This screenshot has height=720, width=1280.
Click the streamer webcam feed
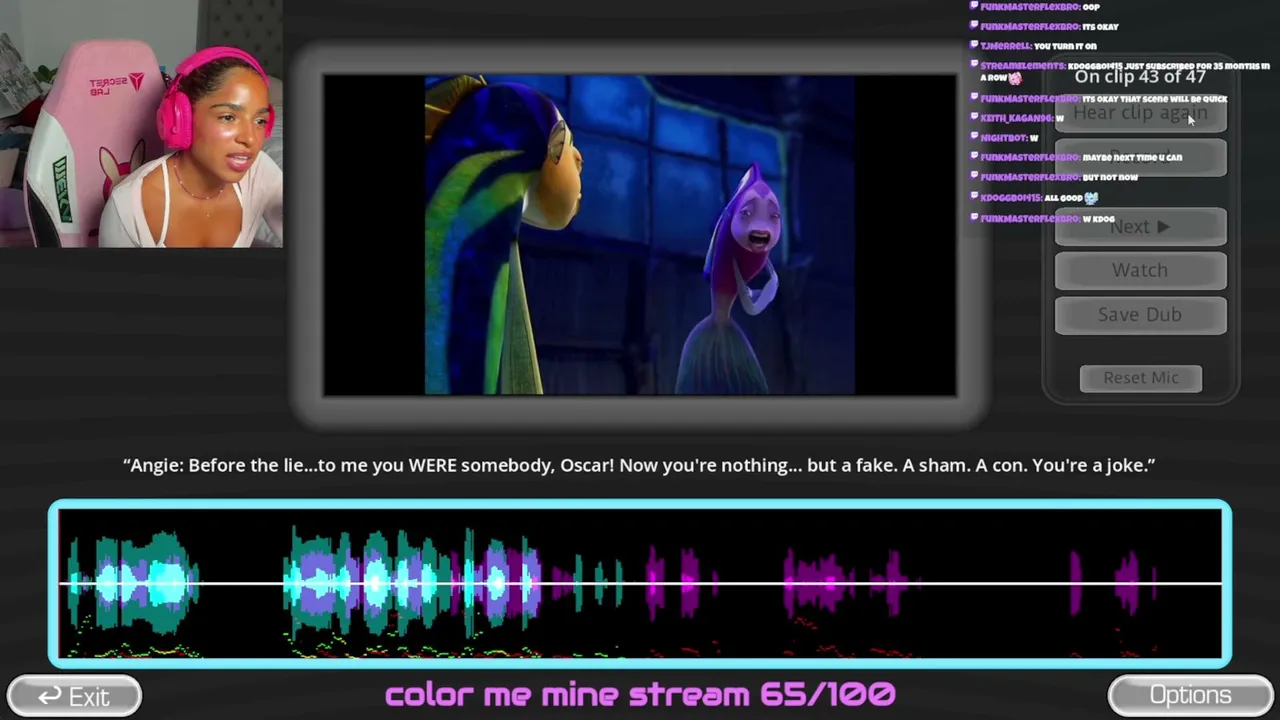point(141,124)
